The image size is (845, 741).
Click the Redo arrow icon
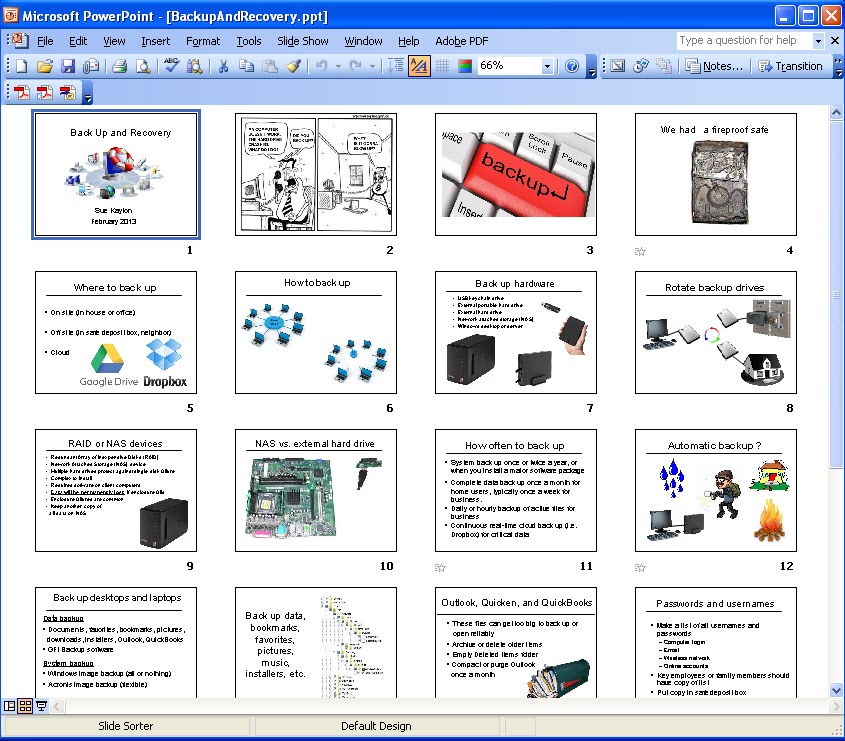click(x=356, y=66)
